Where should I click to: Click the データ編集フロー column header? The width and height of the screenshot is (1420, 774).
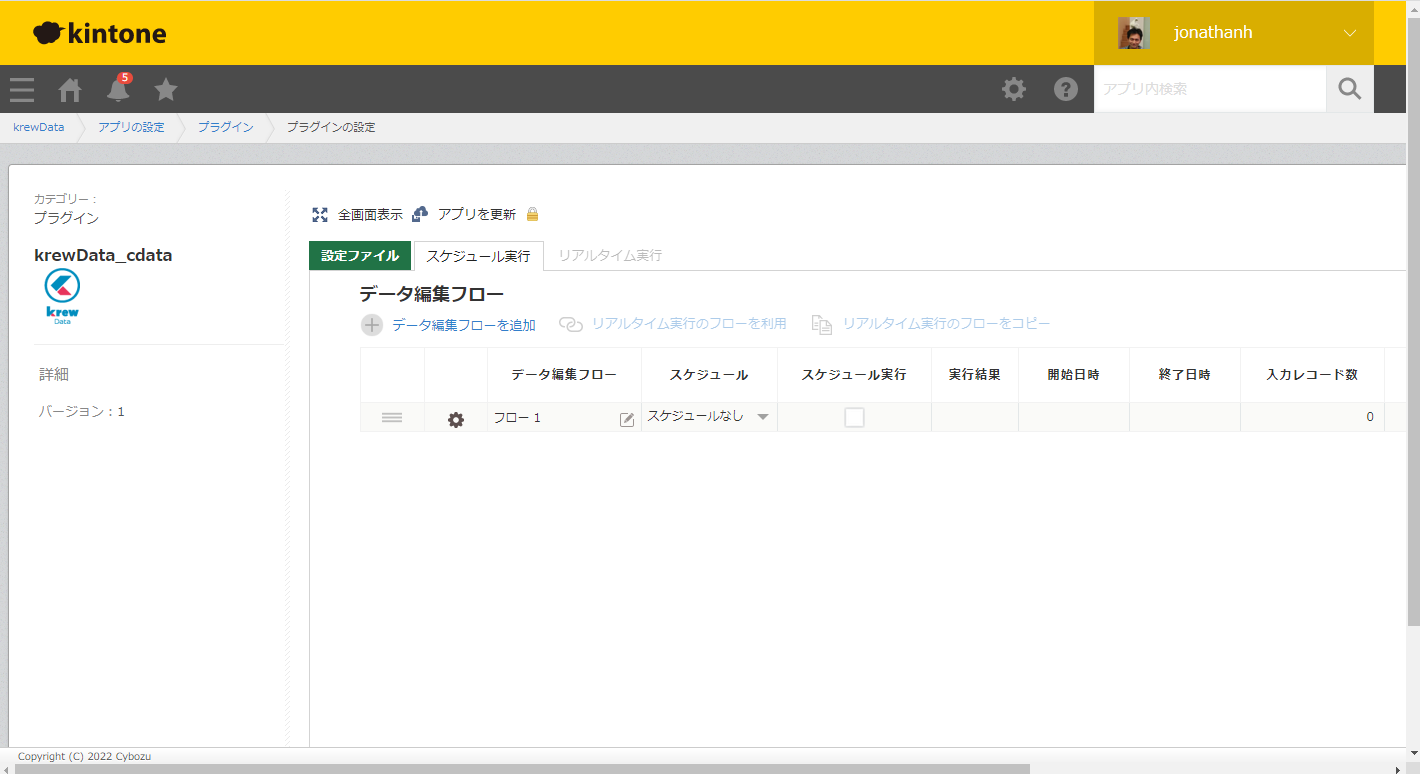pos(564,375)
